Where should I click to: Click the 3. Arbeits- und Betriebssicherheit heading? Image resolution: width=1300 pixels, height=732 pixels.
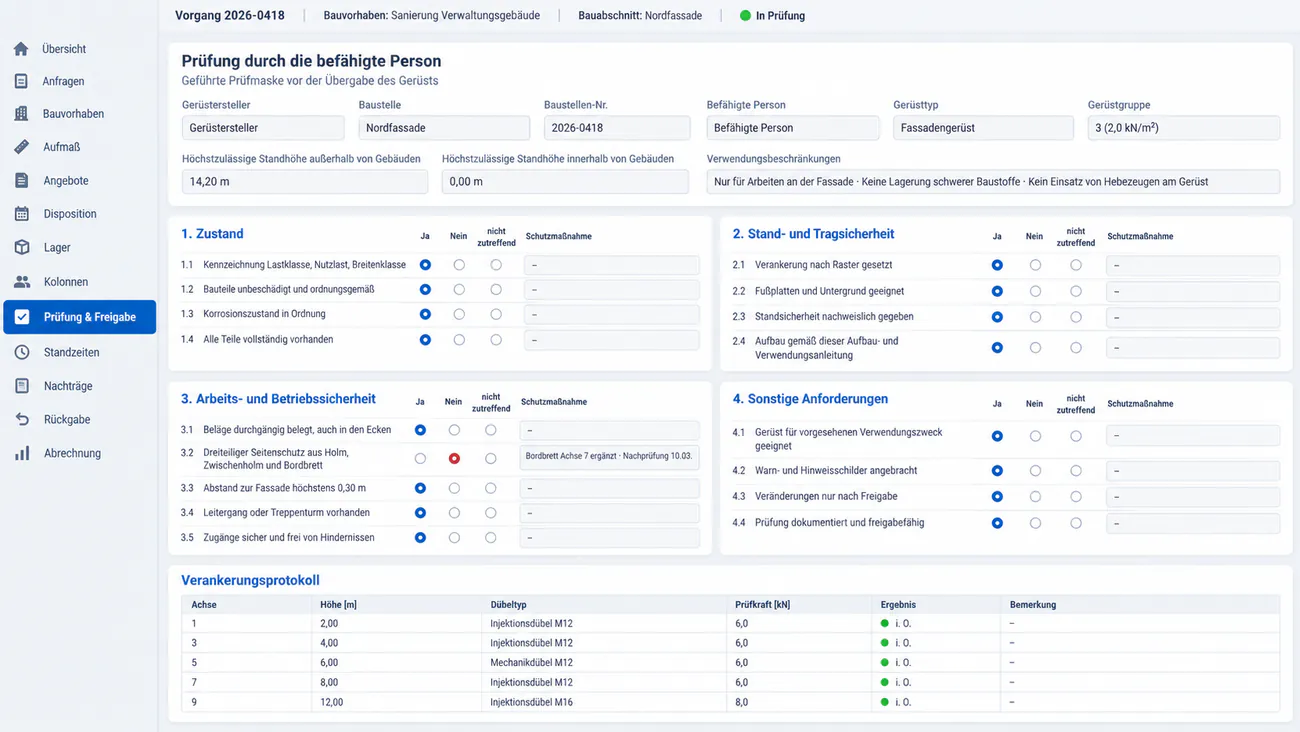pos(278,399)
